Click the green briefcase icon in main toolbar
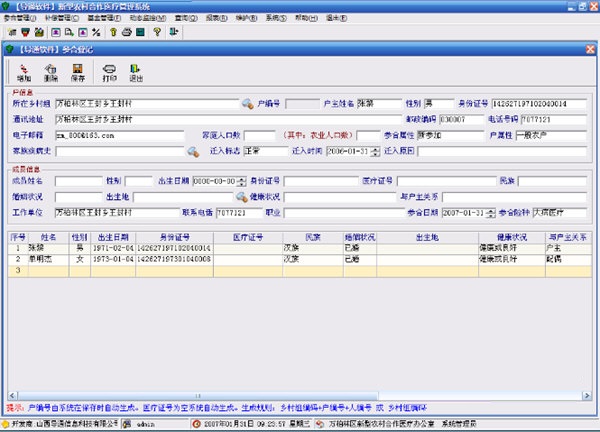600x432 pixels. (x=39, y=33)
